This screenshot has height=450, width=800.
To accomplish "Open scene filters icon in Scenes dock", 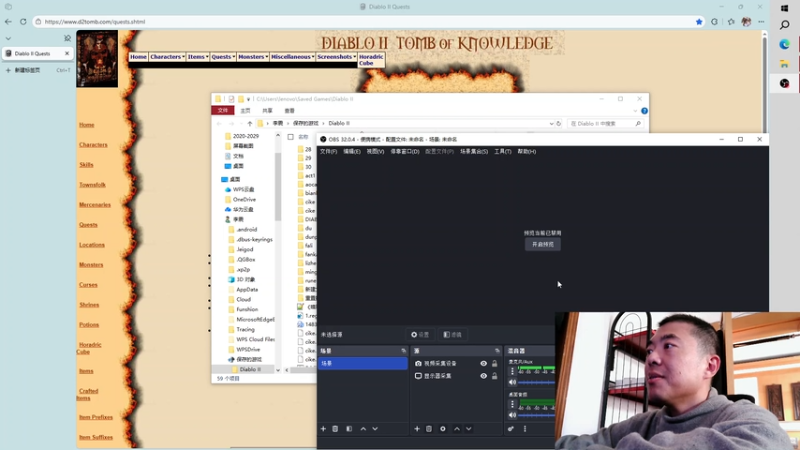I will 349,429.
